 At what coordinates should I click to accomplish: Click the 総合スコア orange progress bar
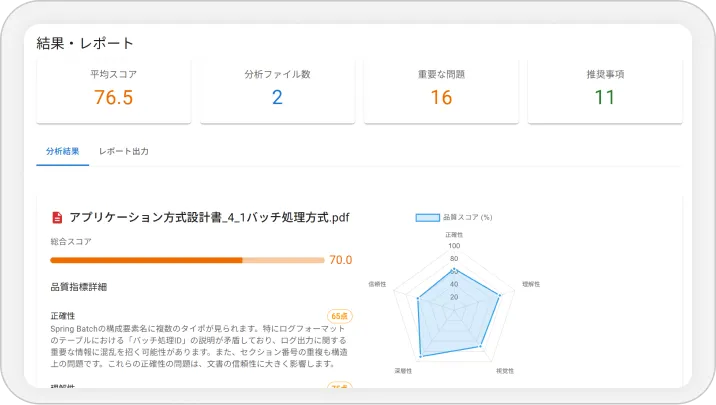pyautogui.click(x=187, y=260)
